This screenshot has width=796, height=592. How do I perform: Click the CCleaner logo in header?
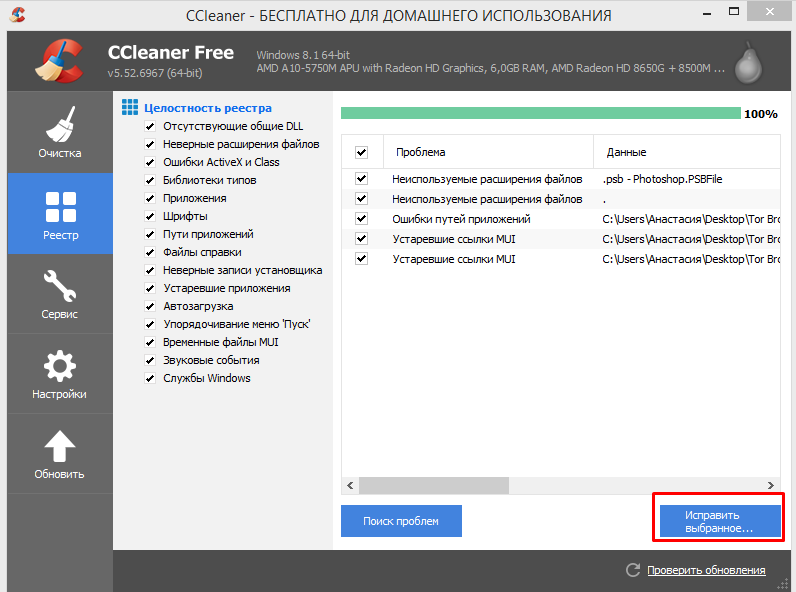point(59,61)
